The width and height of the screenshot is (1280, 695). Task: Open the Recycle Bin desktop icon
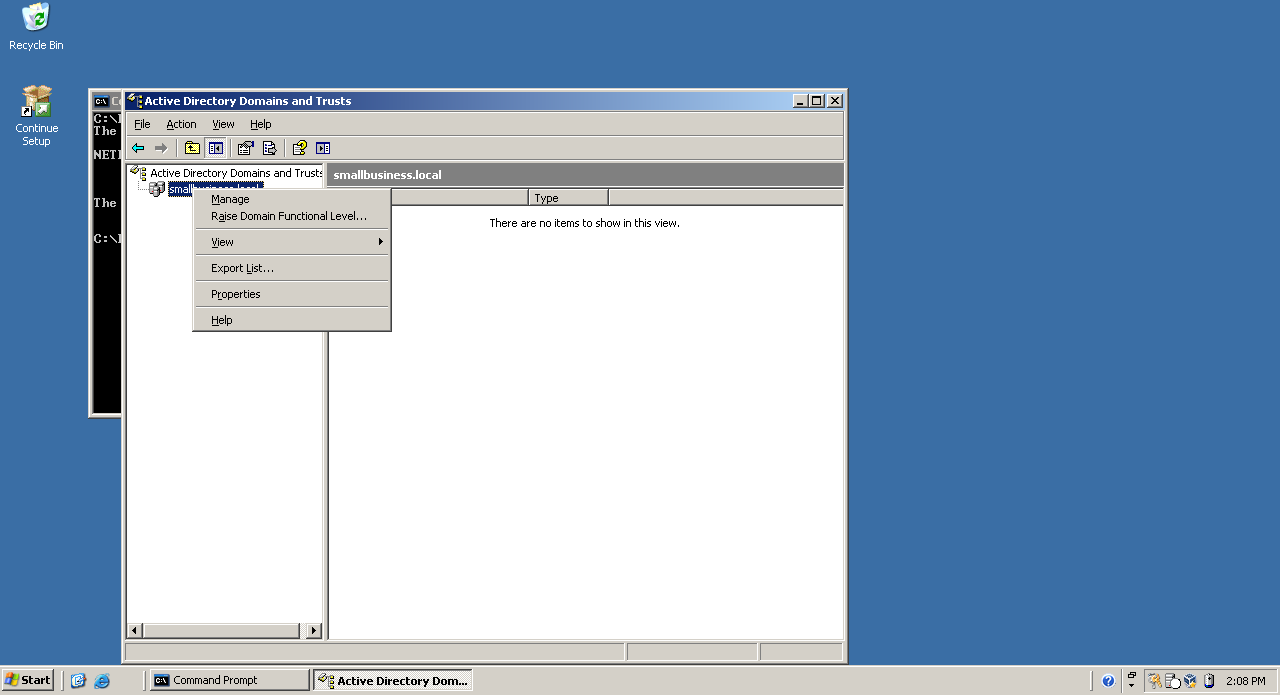[36, 27]
